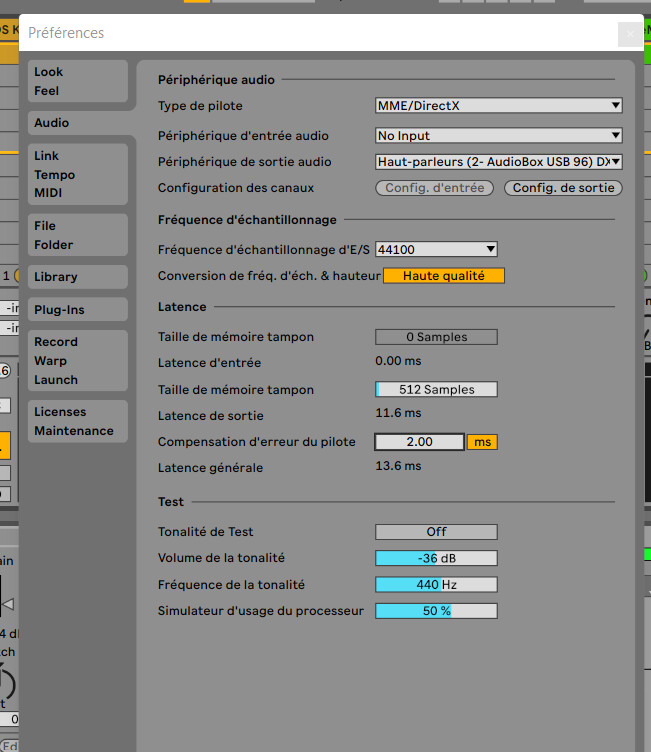The width and height of the screenshot is (651, 752).
Task: Click the 512 Samples buffer size field
Action: click(436, 389)
